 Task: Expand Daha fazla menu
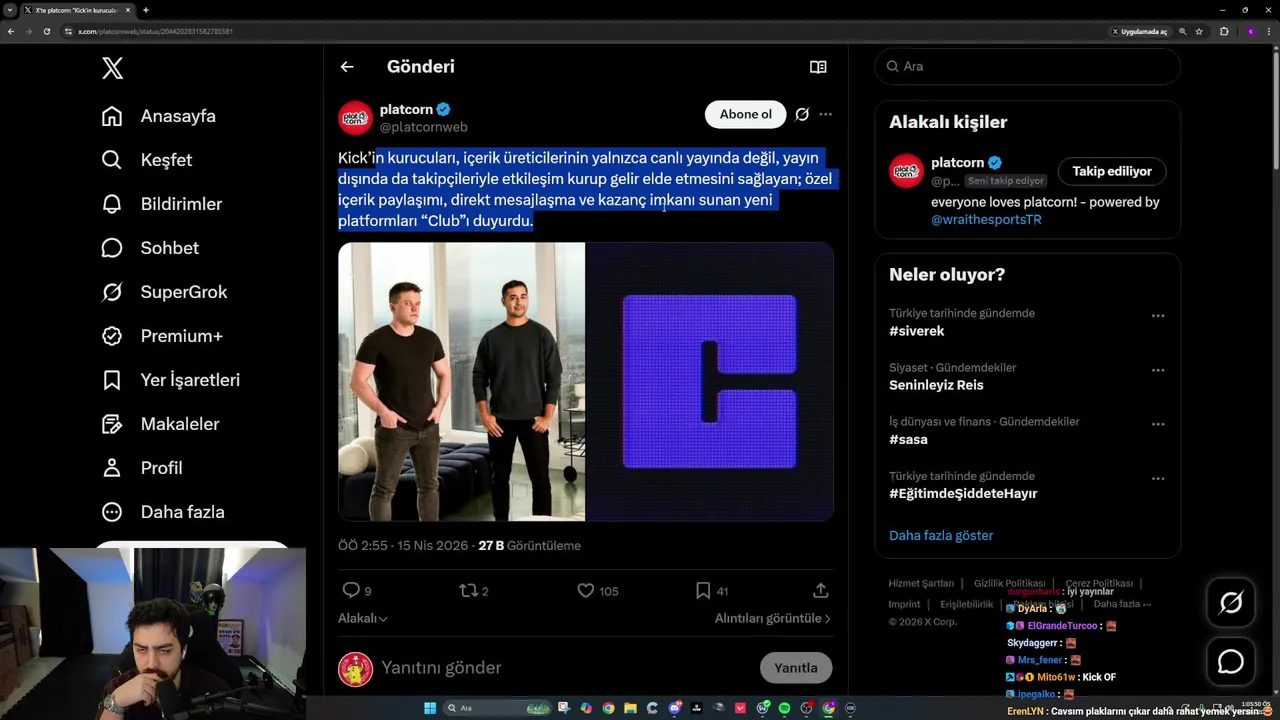163,512
